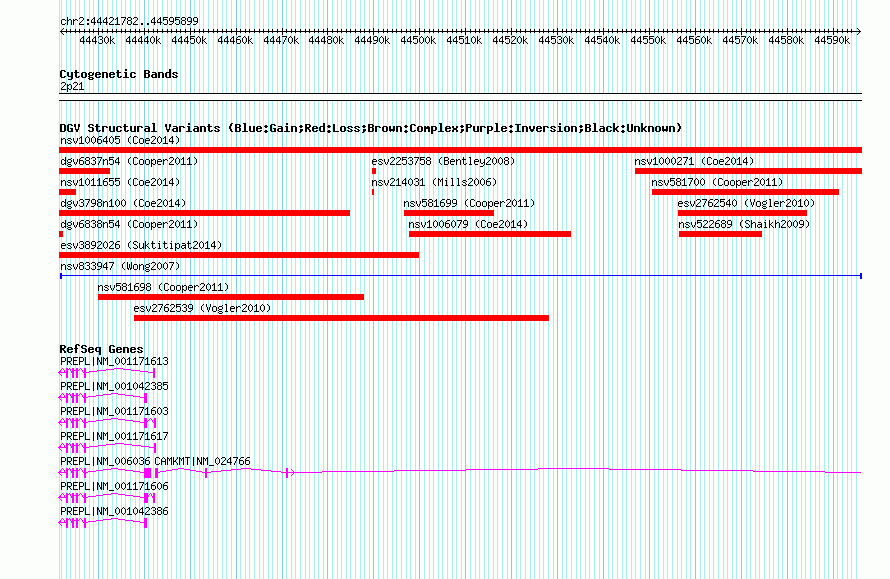Open PREPL|NM_001171617 gene label

click(x=114, y=437)
